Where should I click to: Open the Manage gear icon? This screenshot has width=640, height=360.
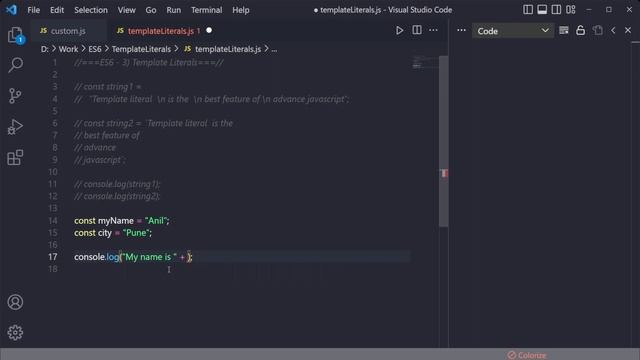click(16, 333)
